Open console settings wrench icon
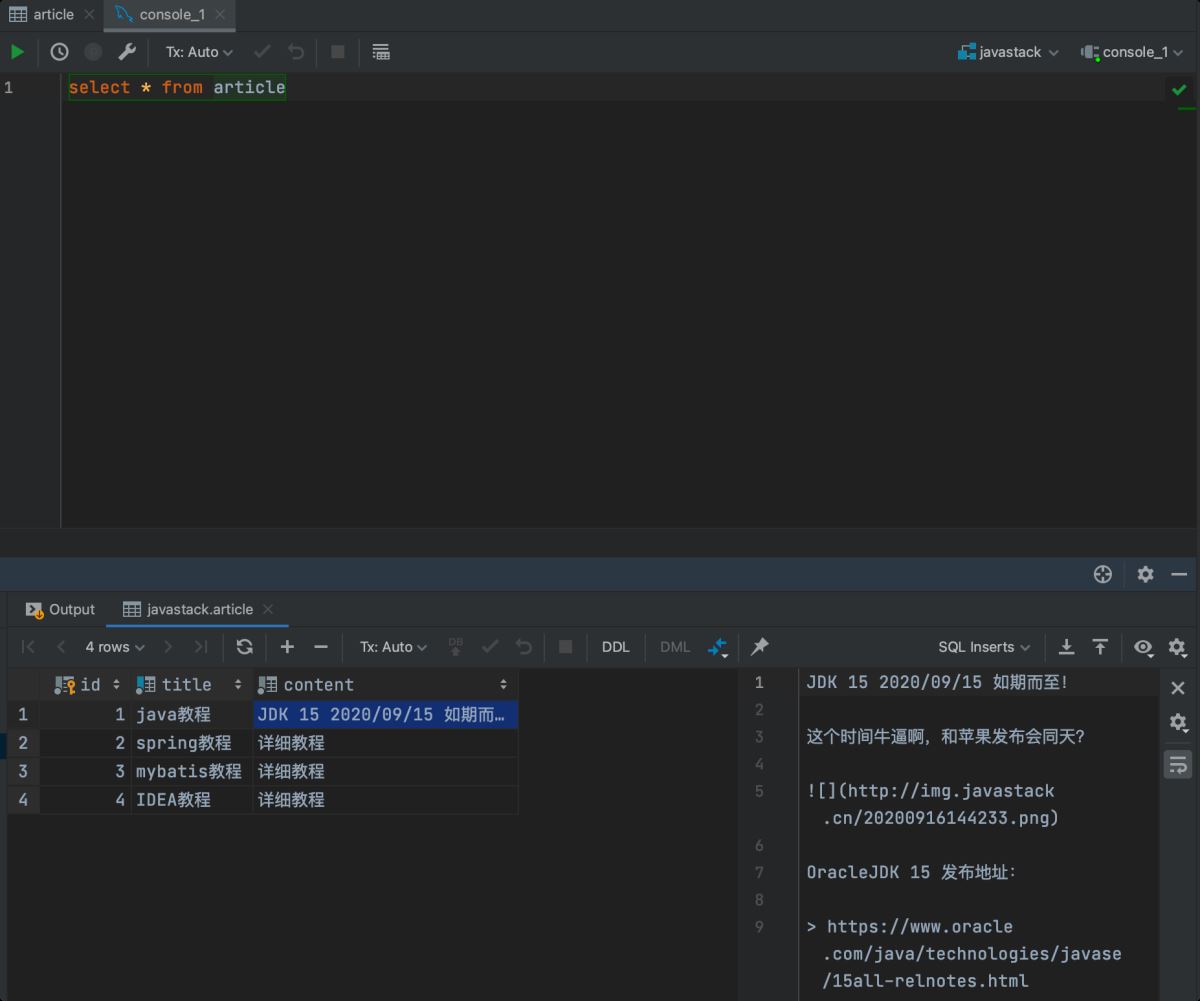 click(x=126, y=52)
